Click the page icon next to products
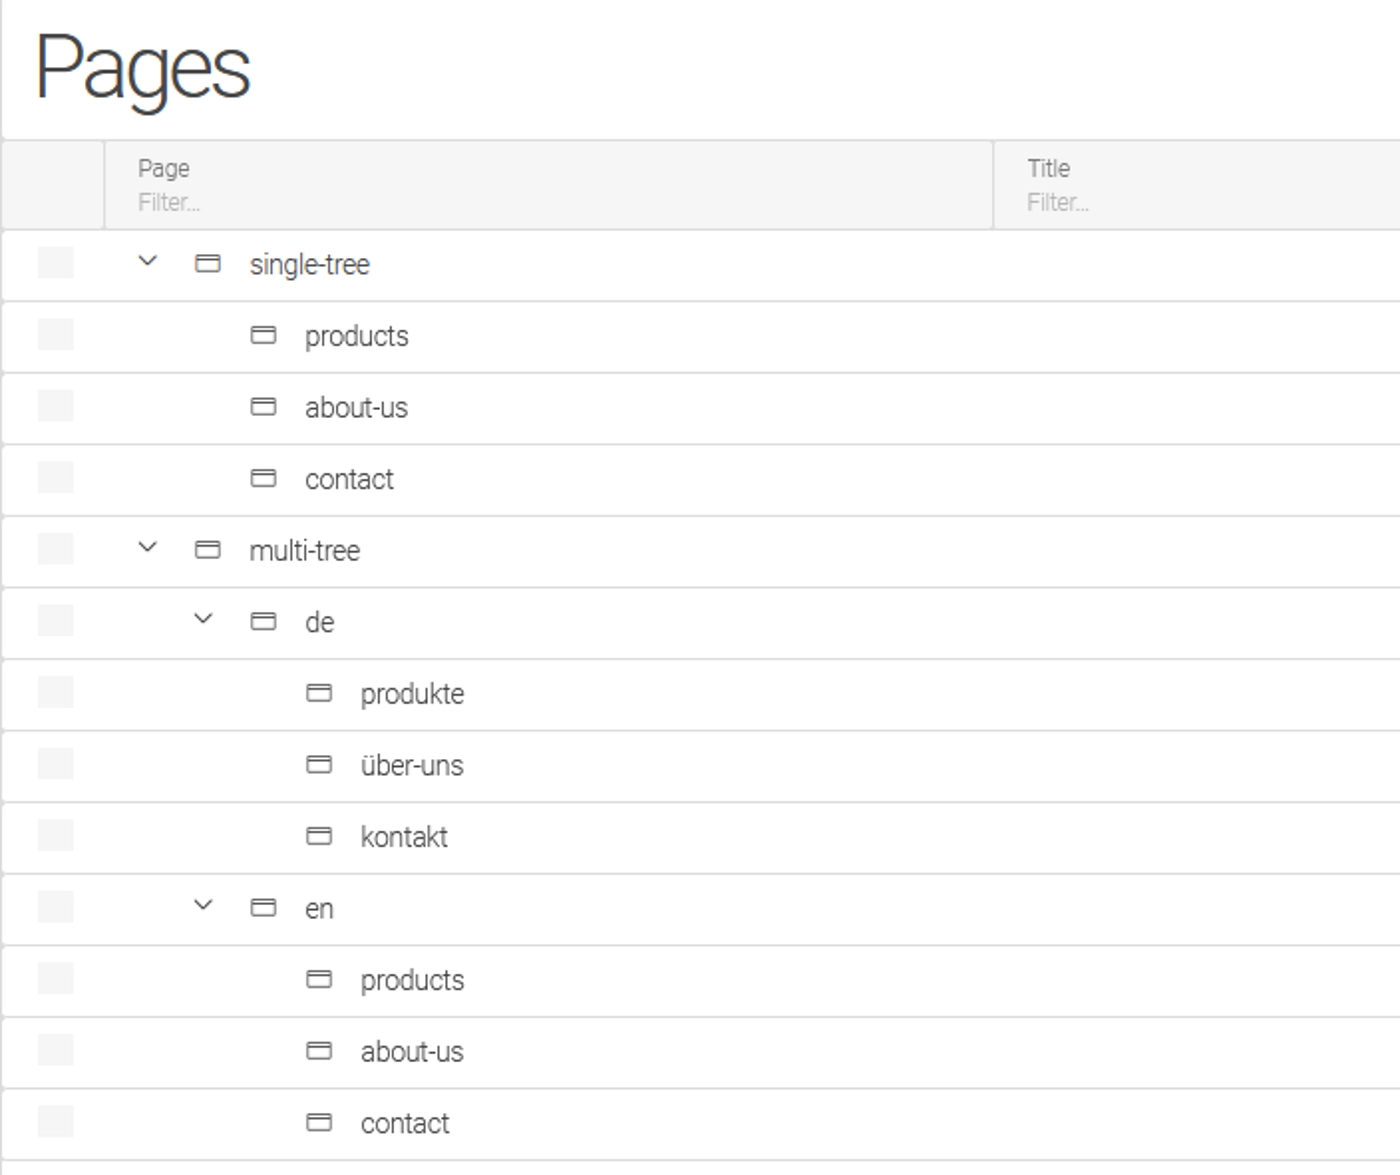The image size is (1400, 1175). 265,336
